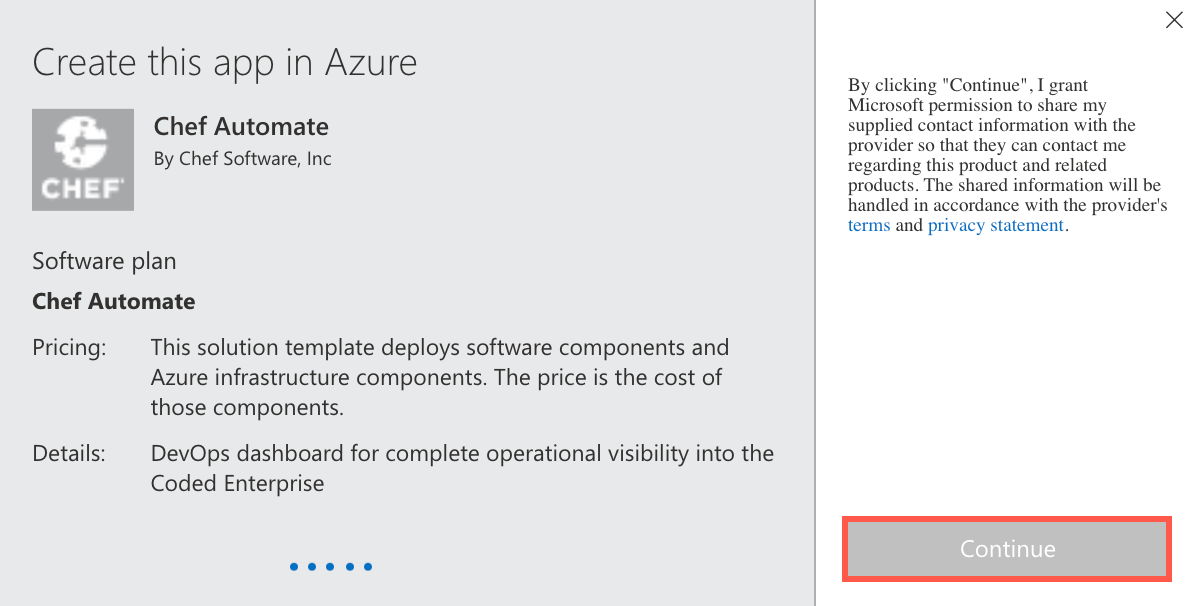This screenshot has width=1194, height=606.
Task: Select the fourth pagination dot
Action: [x=349, y=567]
